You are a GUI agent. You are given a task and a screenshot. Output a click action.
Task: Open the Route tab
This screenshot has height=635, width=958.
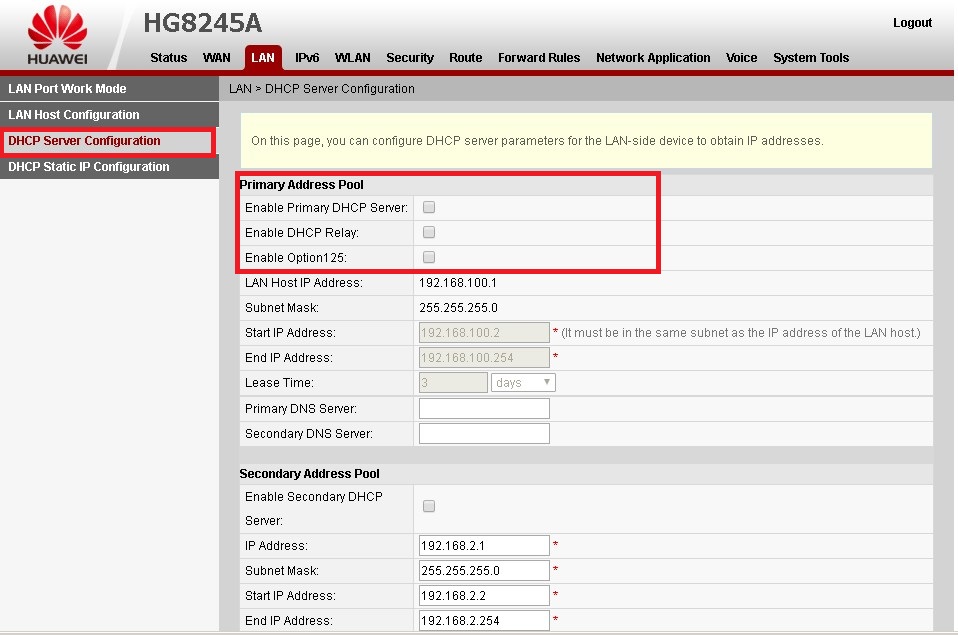(x=466, y=57)
